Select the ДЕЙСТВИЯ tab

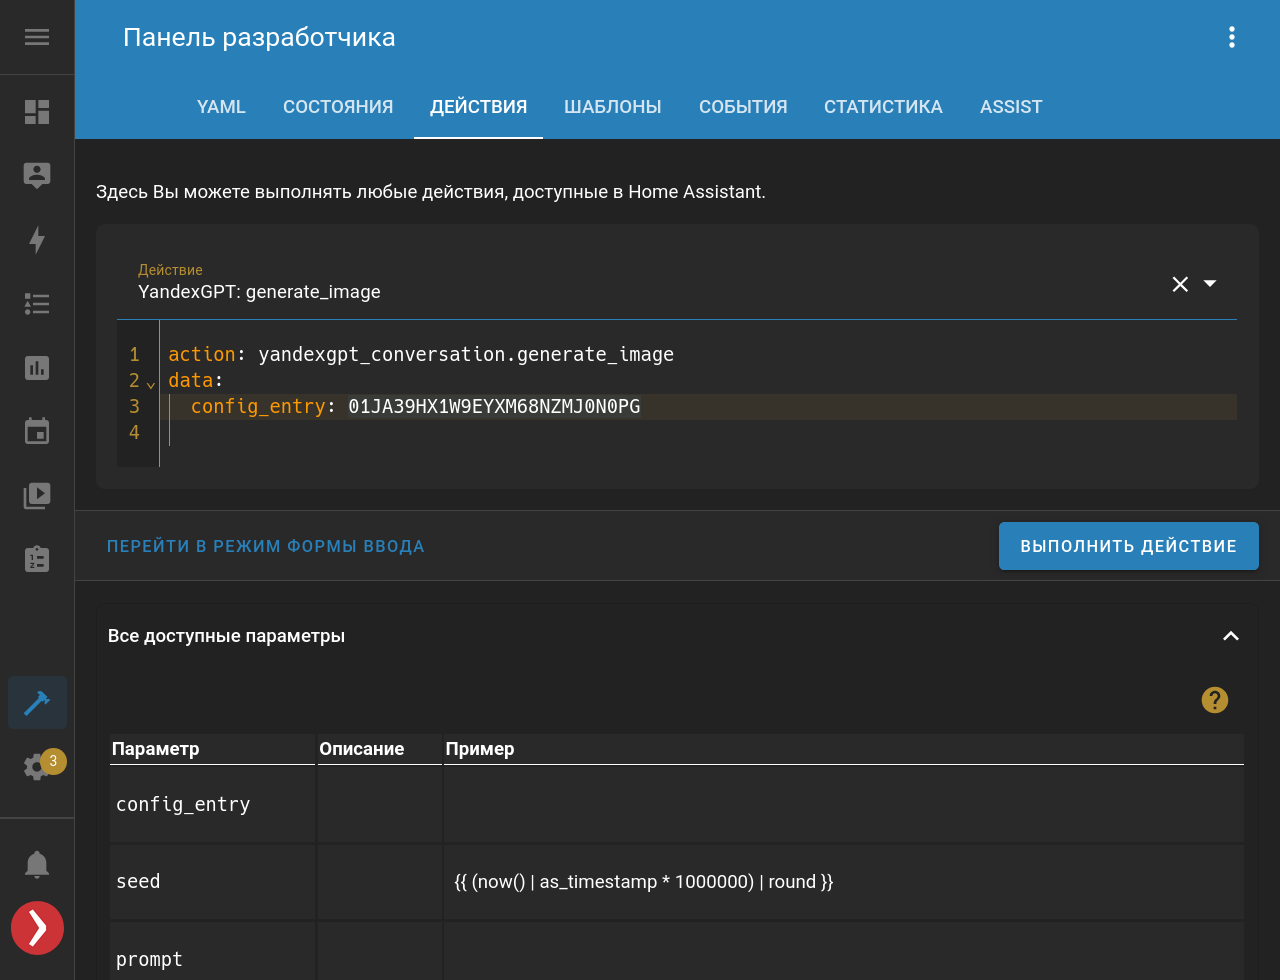[478, 107]
